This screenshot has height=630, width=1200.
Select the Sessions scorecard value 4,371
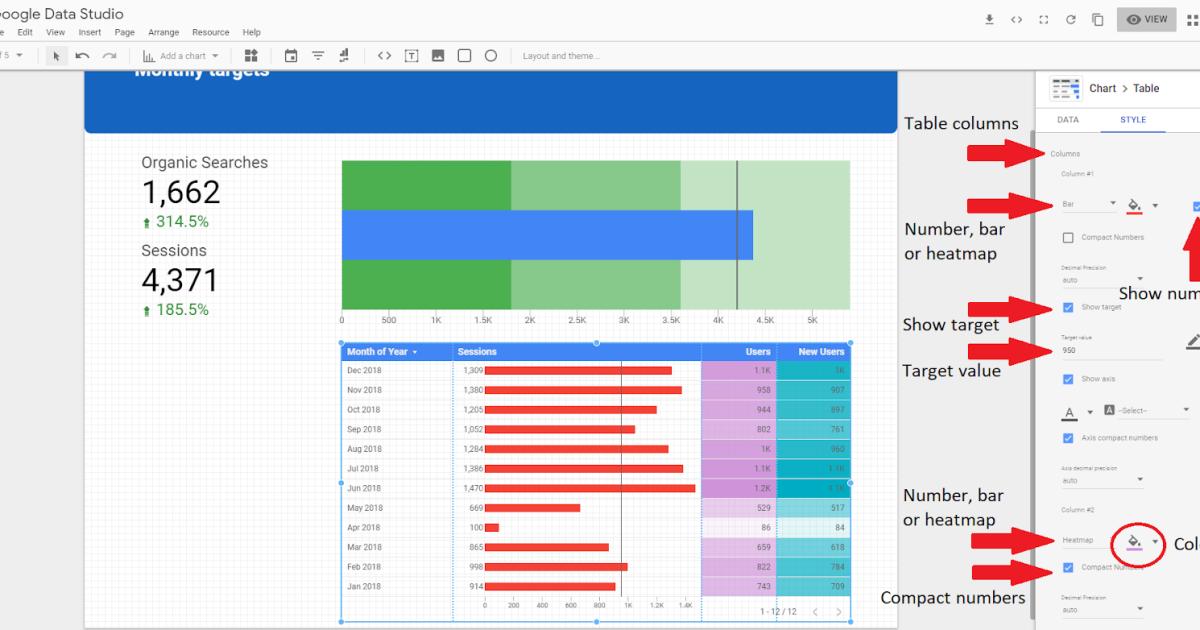(180, 280)
